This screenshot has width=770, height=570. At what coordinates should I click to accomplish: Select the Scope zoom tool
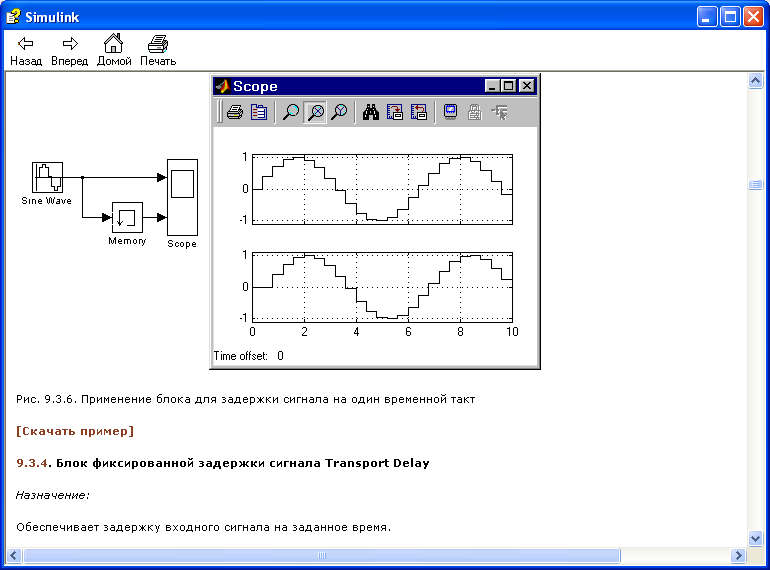[x=291, y=112]
